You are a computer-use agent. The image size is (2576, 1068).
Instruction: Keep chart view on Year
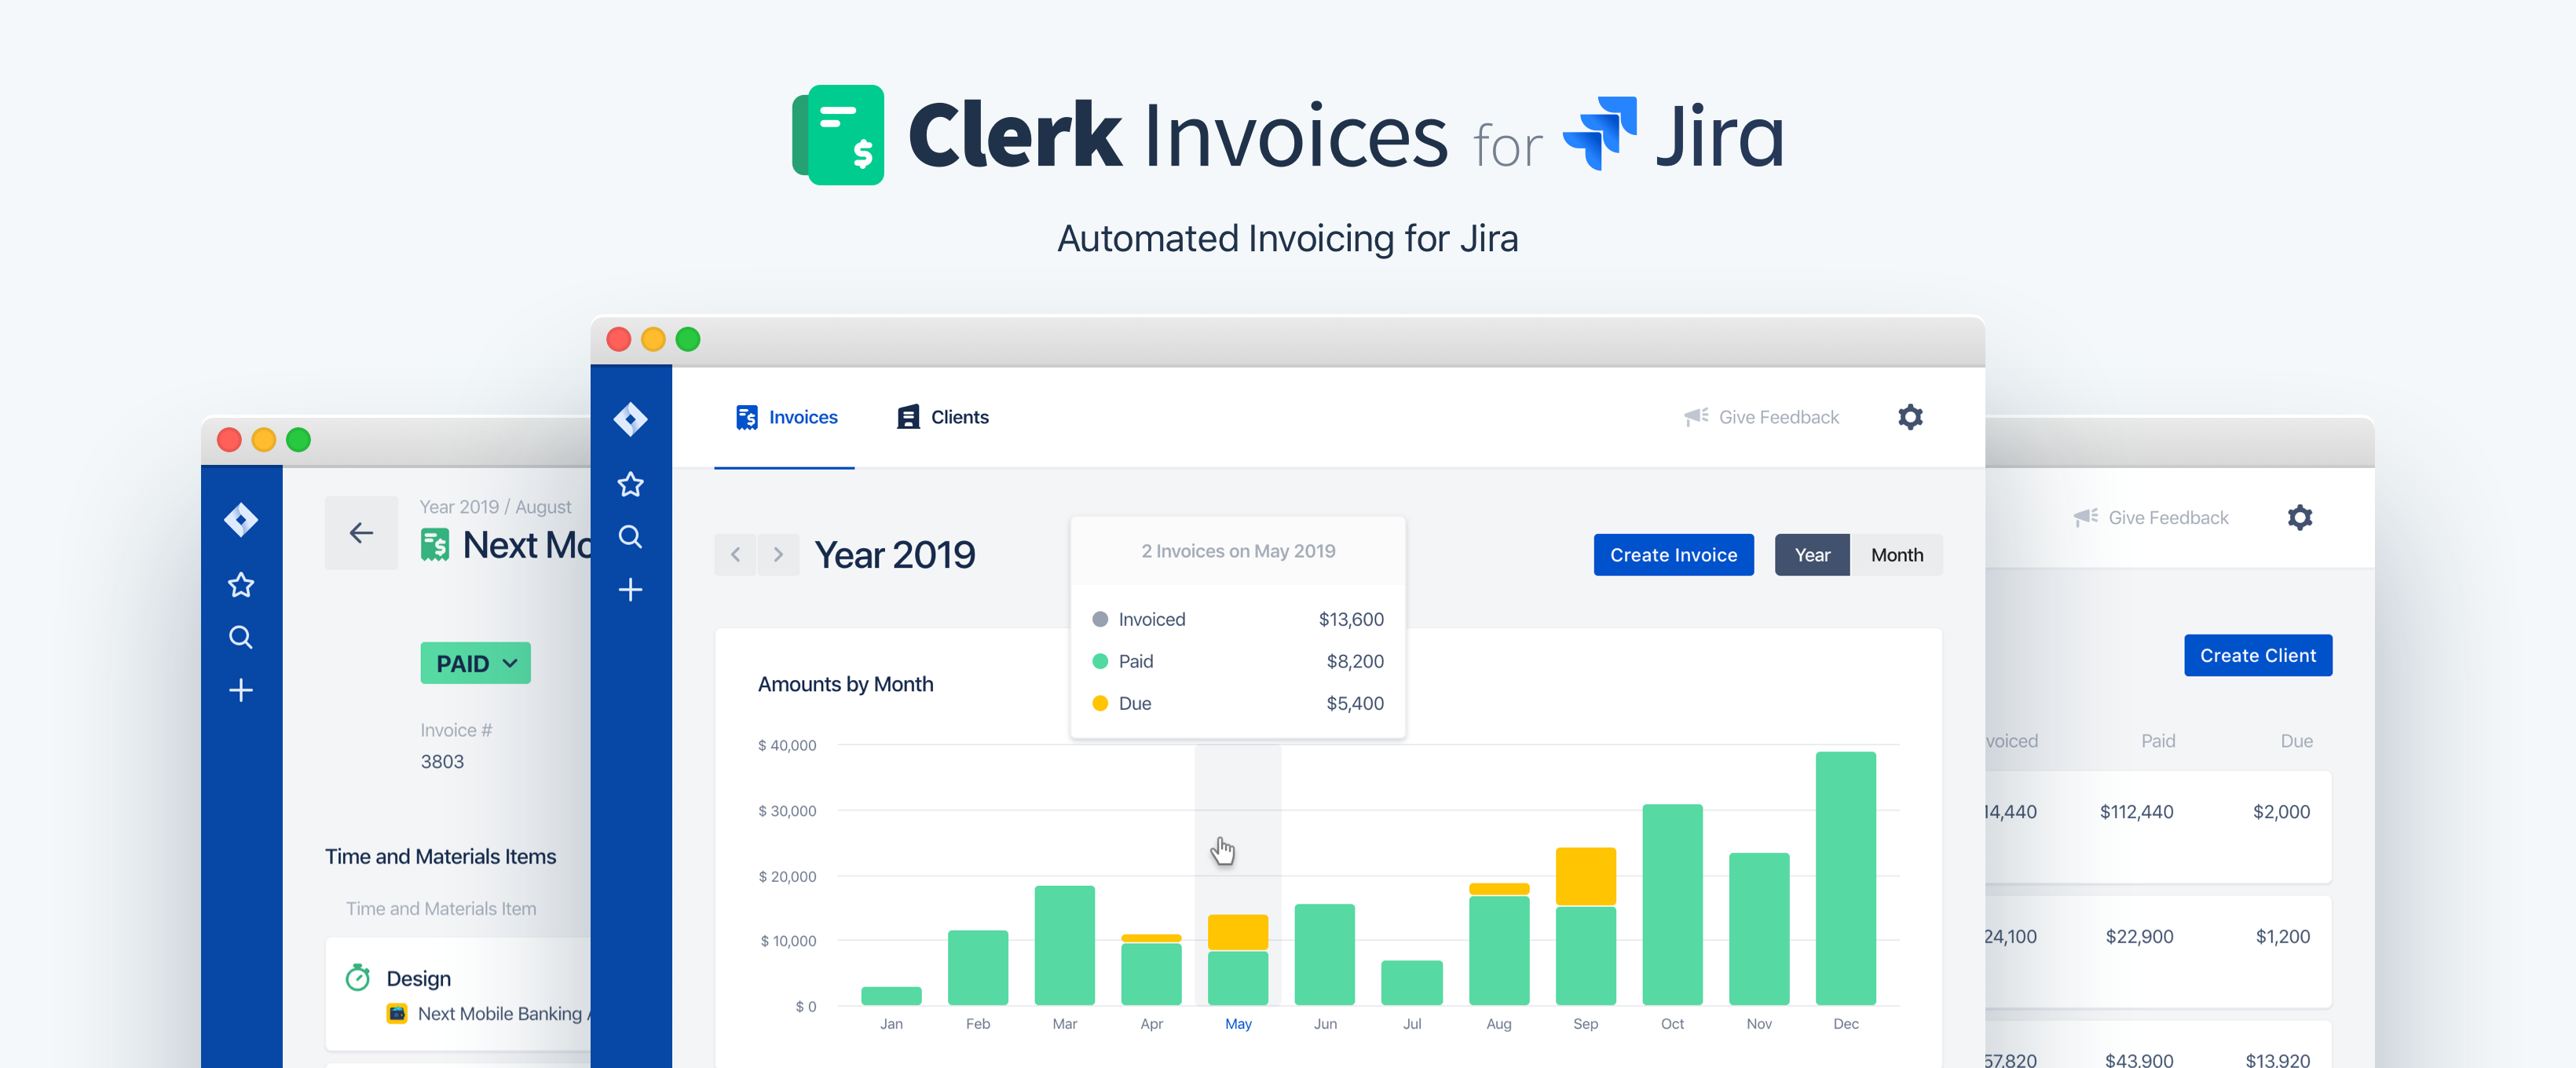click(1812, 554)
